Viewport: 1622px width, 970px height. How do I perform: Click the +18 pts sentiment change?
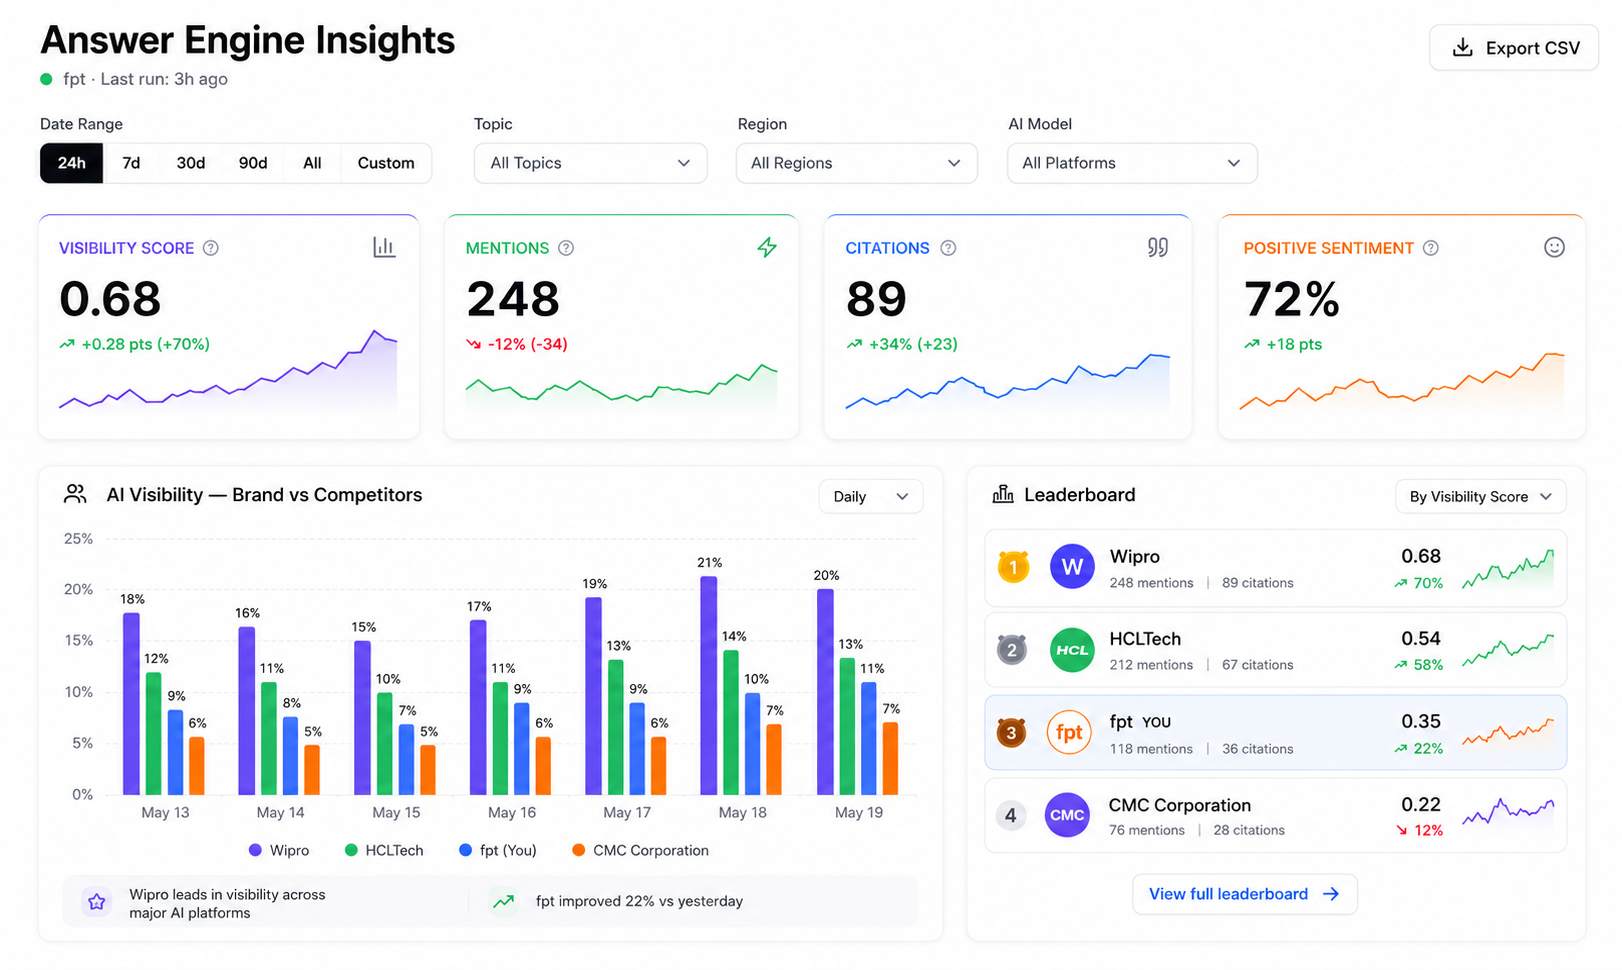1283,344
